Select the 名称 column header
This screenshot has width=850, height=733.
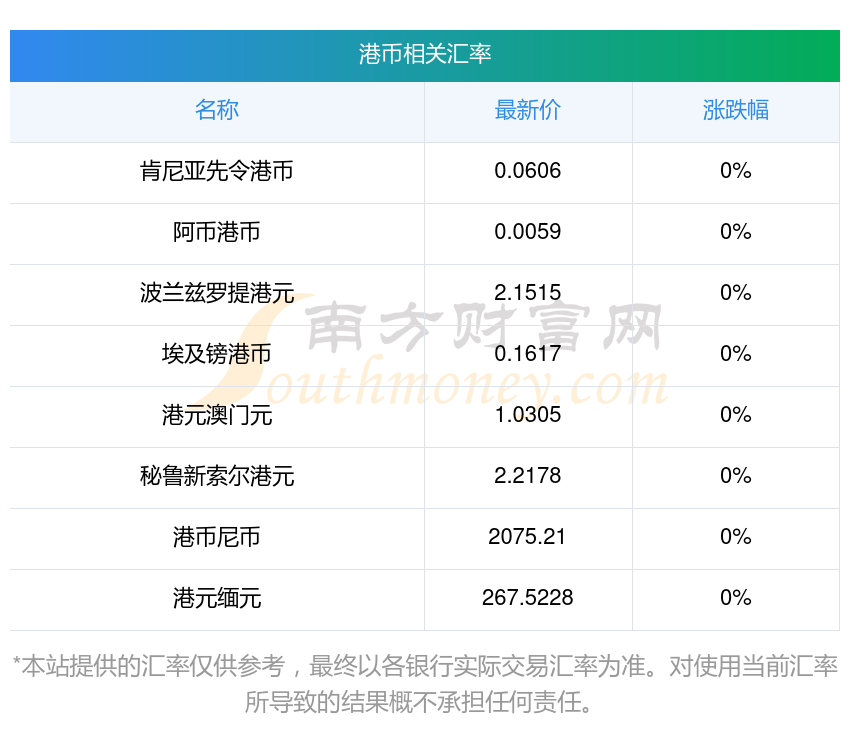click(217, 110)
